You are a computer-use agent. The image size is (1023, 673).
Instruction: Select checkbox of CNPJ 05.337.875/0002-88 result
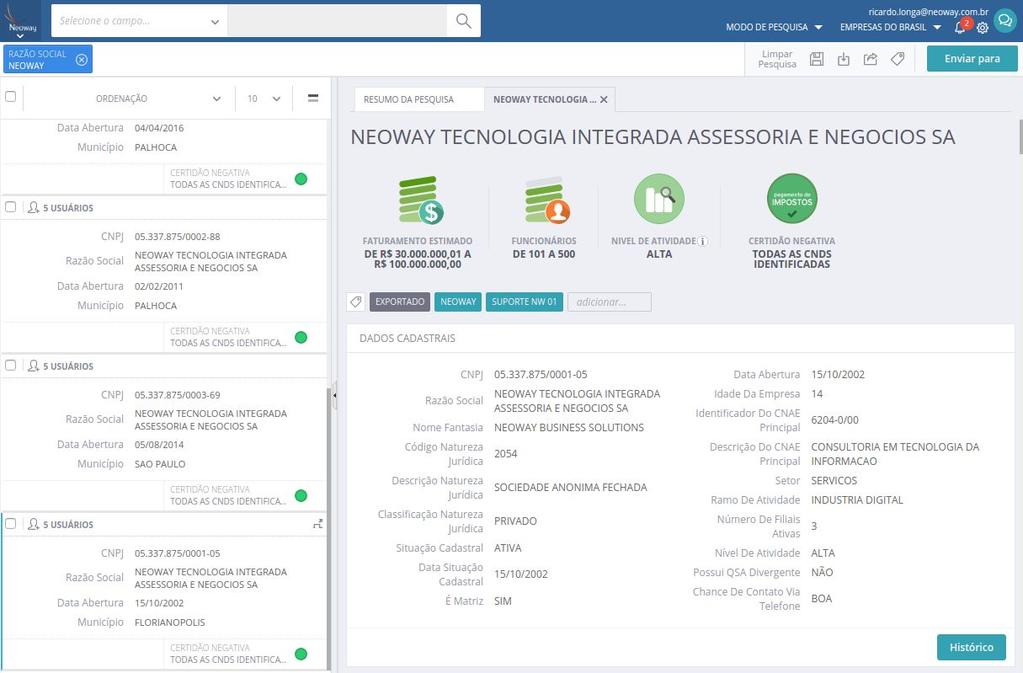(12, 207)
